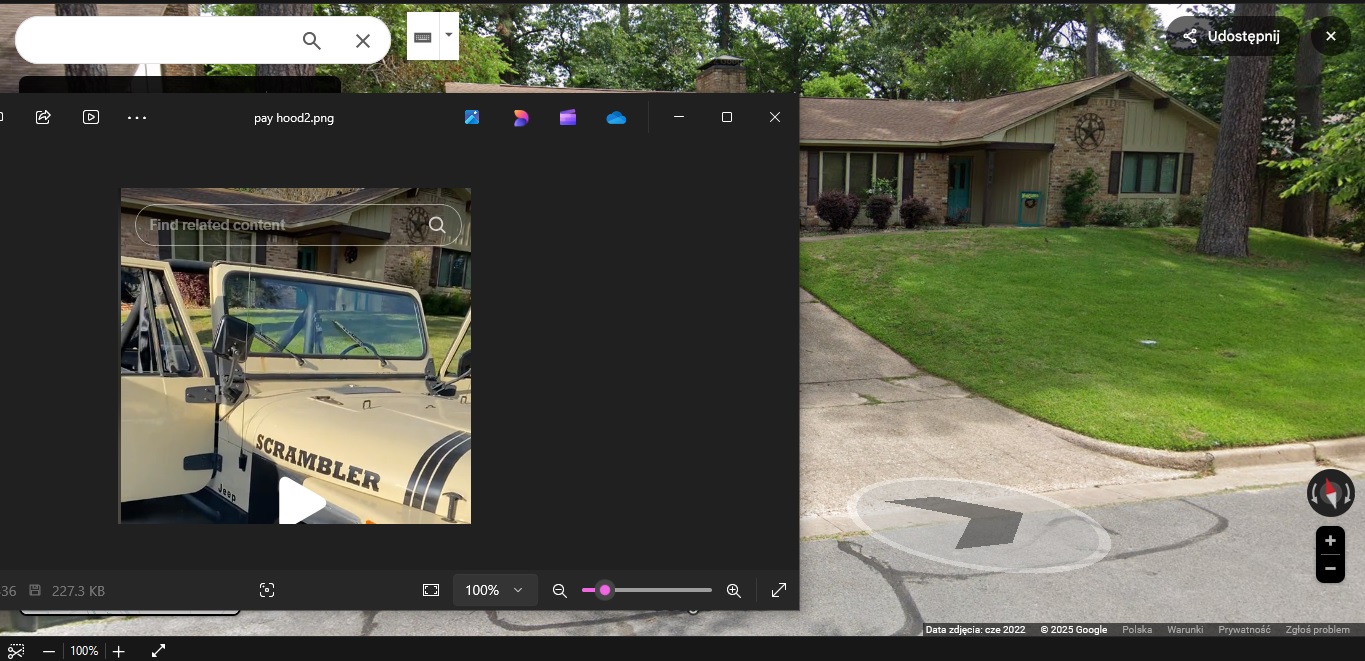Click the Udostępnij share button

click(1232, 36)
